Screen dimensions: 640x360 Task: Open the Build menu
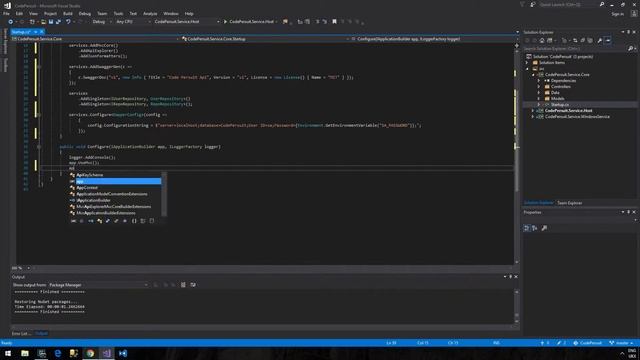click(x=68, y=13)
